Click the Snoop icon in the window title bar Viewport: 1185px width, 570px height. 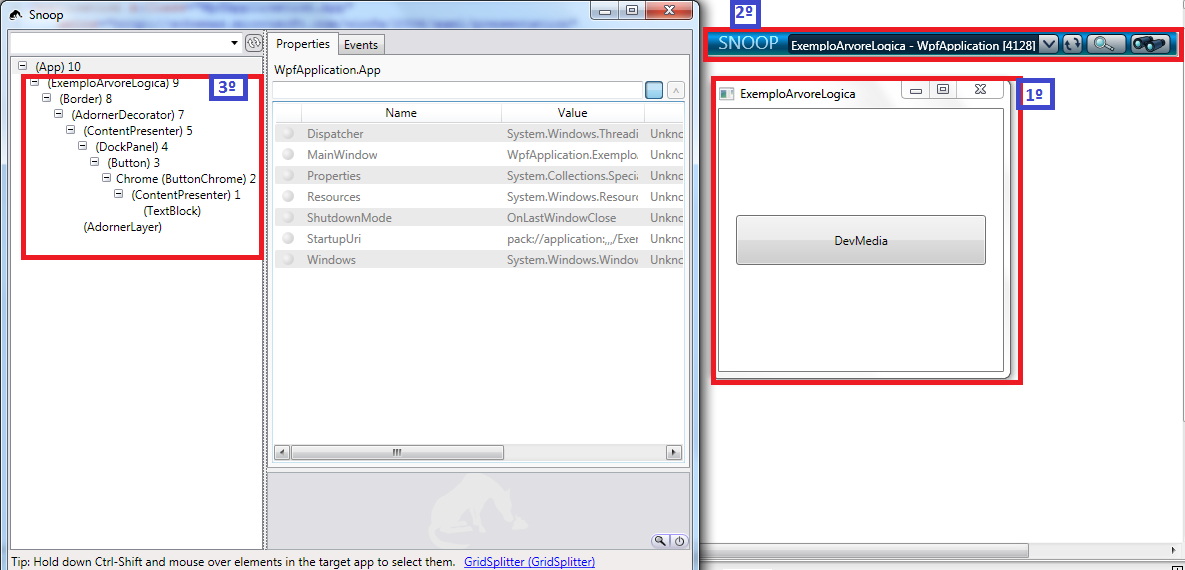(x=16, y=15)
